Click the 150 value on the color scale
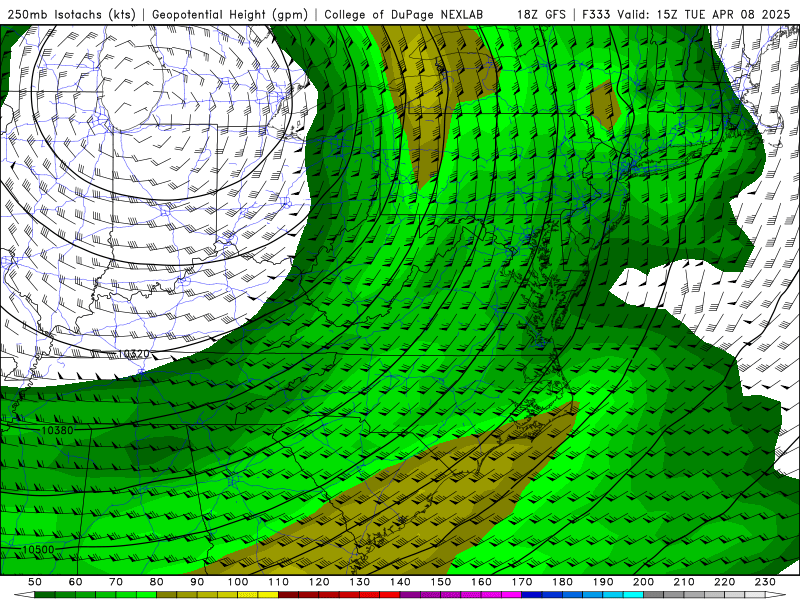The height and width of the screenshot is (600, 800). tap(441, 582)
